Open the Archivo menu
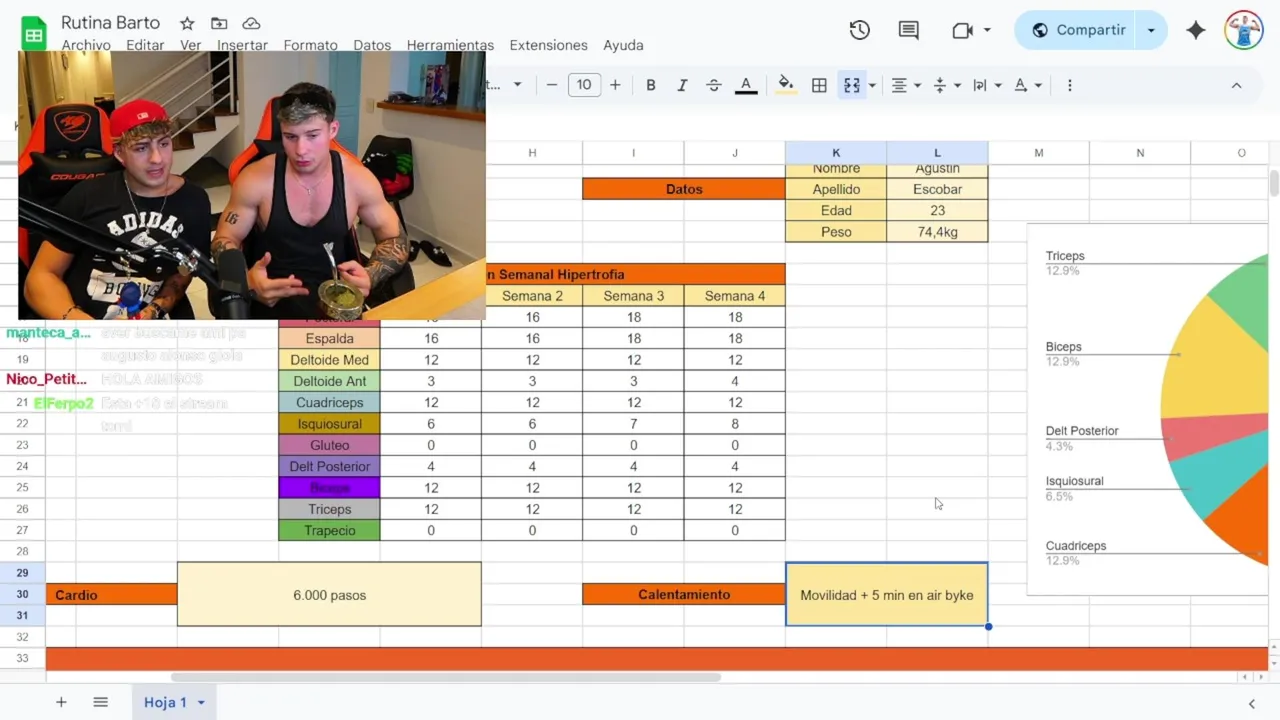The image size is (1280, 720). [x=86, y=45]
